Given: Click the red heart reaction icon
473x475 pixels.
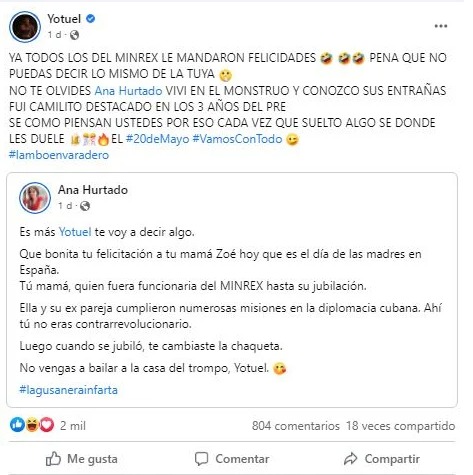Looking at the screenshot, I should (47, 425).
